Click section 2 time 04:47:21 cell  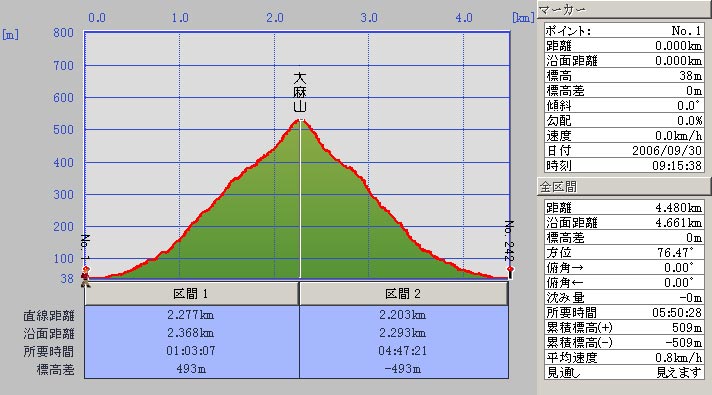(x=403, y=351)
